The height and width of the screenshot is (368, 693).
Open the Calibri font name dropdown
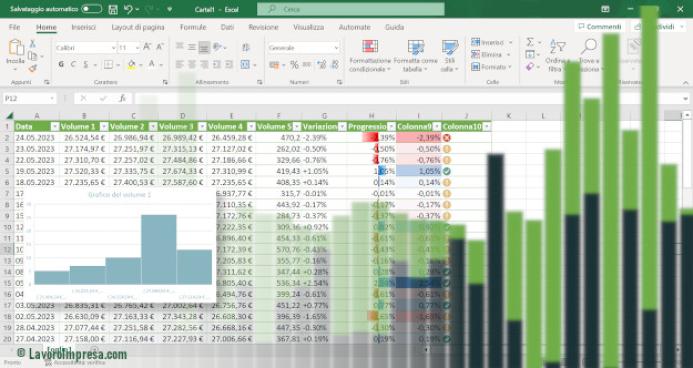click(x=114, y=47)
